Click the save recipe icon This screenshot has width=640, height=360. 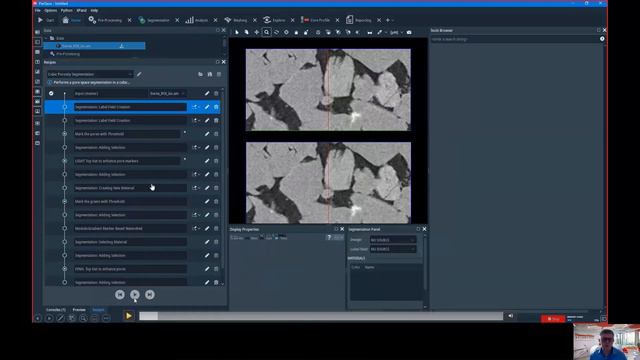(210, 74)
